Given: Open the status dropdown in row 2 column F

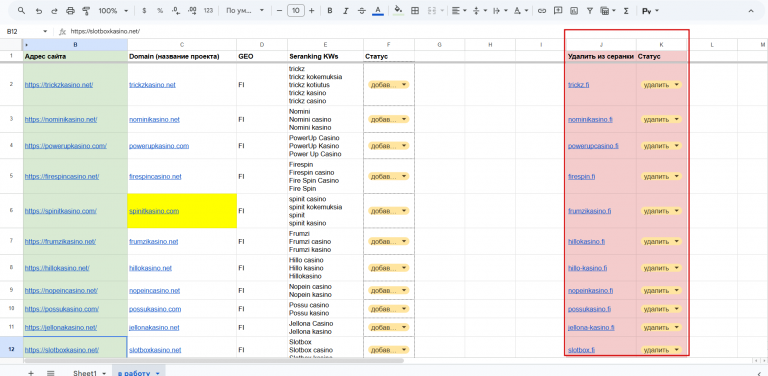Looking at the screenshot, I should (x=388, y=85).
